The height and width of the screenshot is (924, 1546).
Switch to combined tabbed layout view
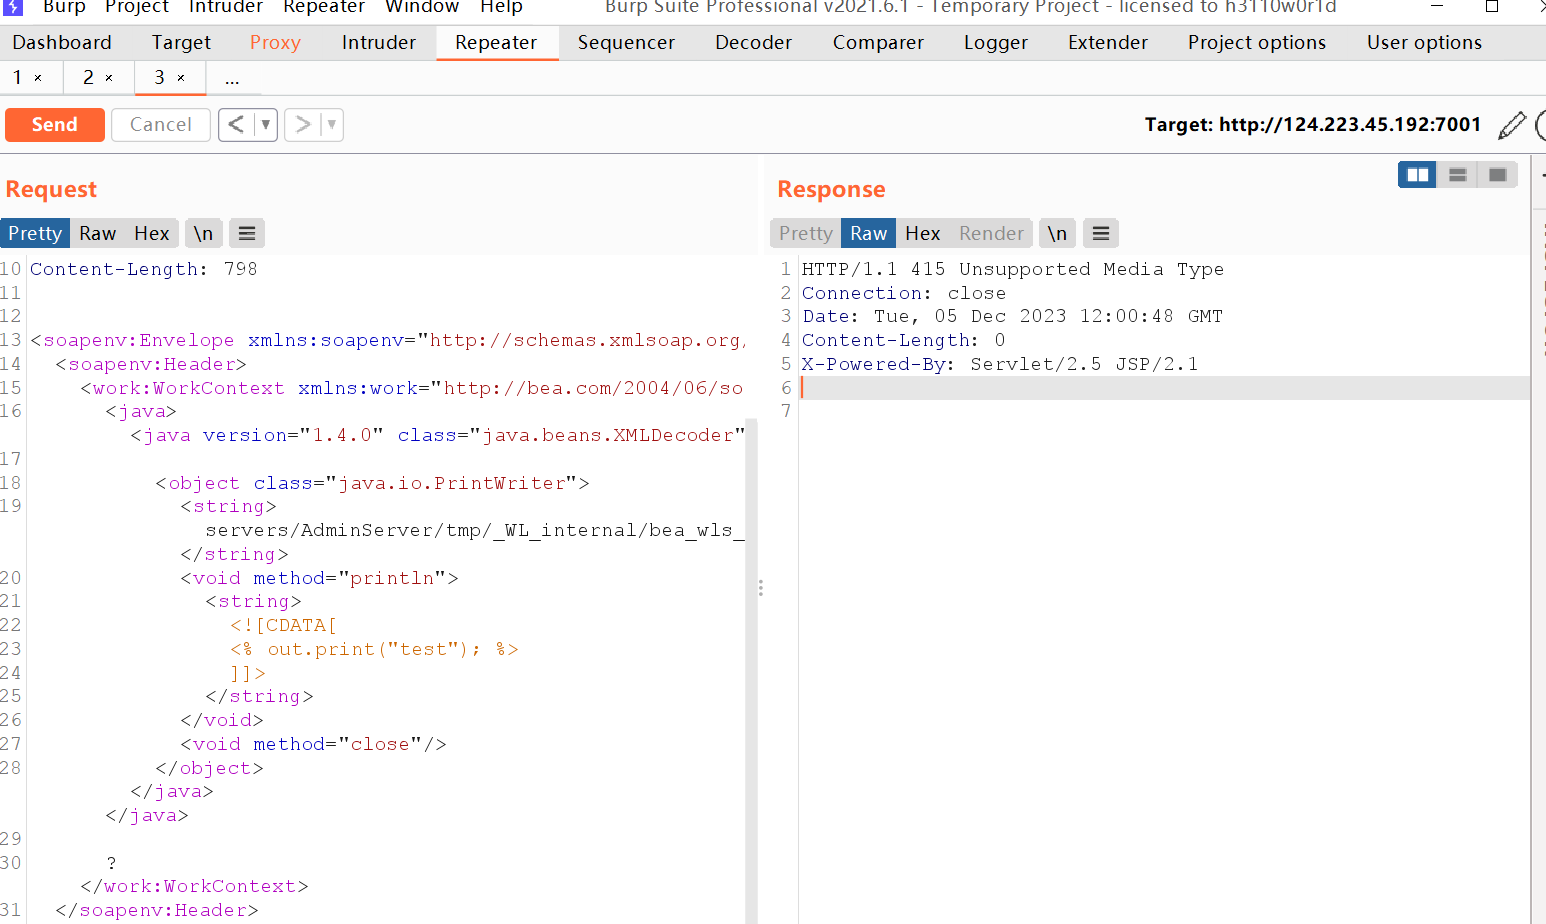[1497, 175]
